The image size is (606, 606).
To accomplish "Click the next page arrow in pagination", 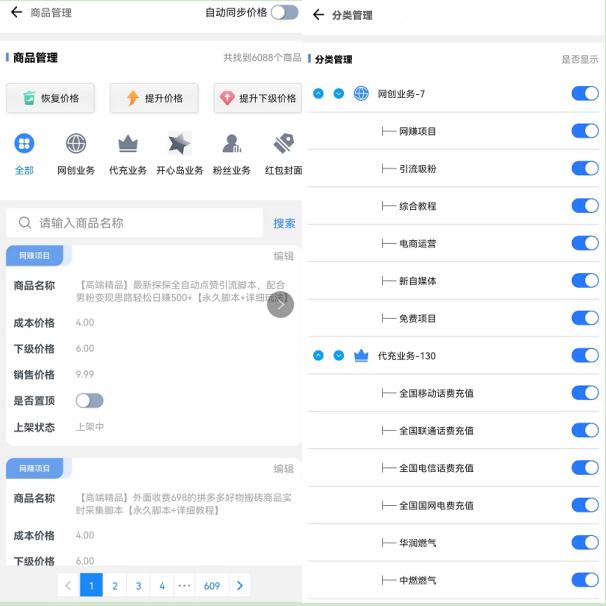I will tap(240, 586).
